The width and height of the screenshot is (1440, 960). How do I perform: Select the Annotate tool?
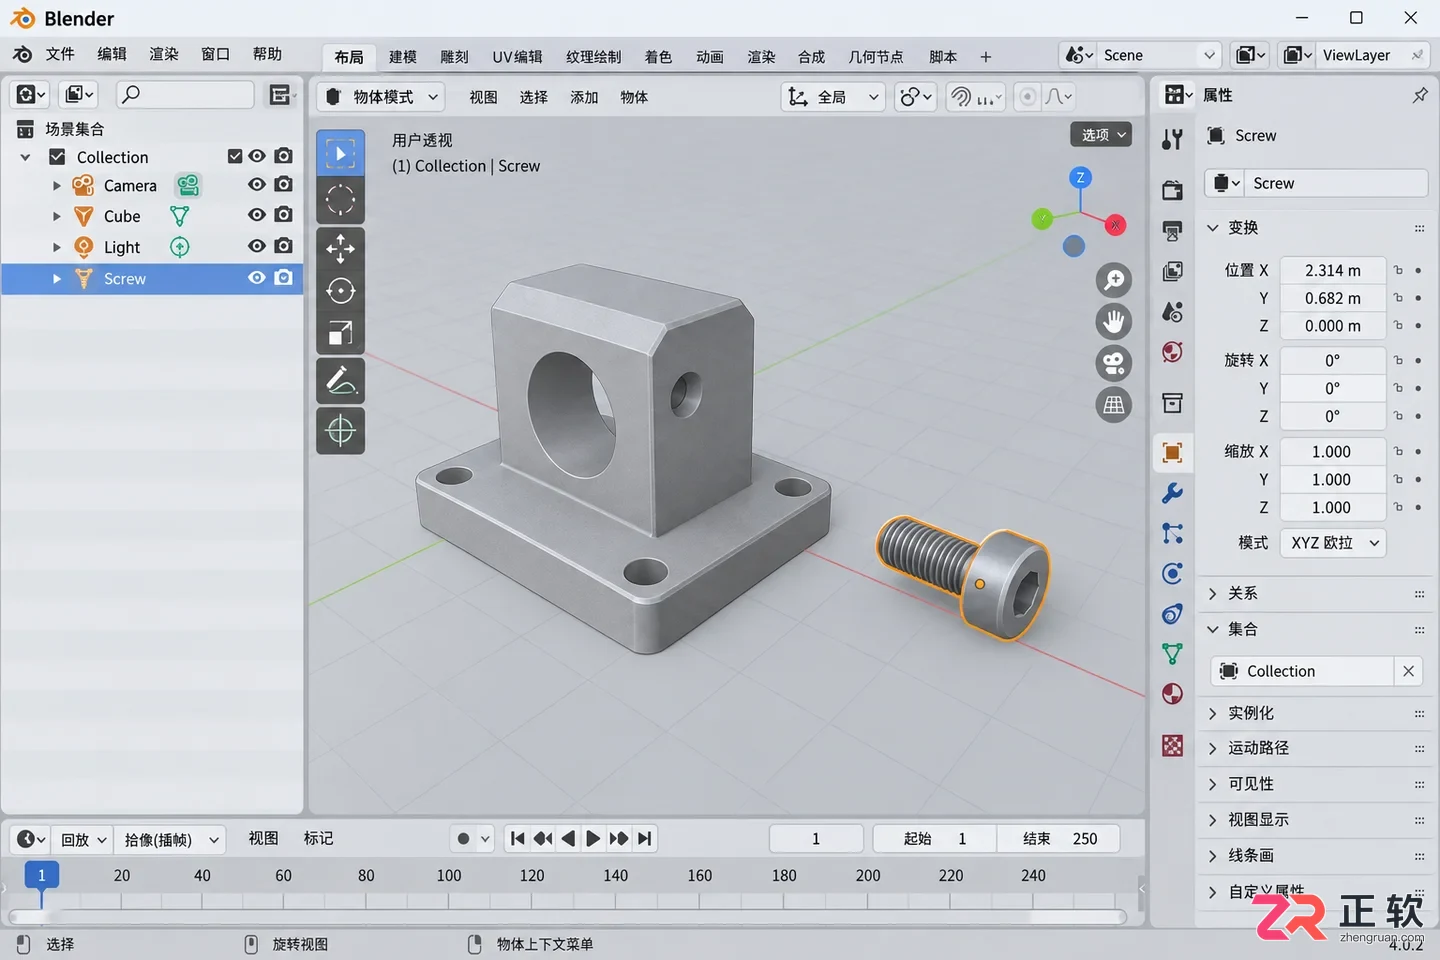pos(340,381)
